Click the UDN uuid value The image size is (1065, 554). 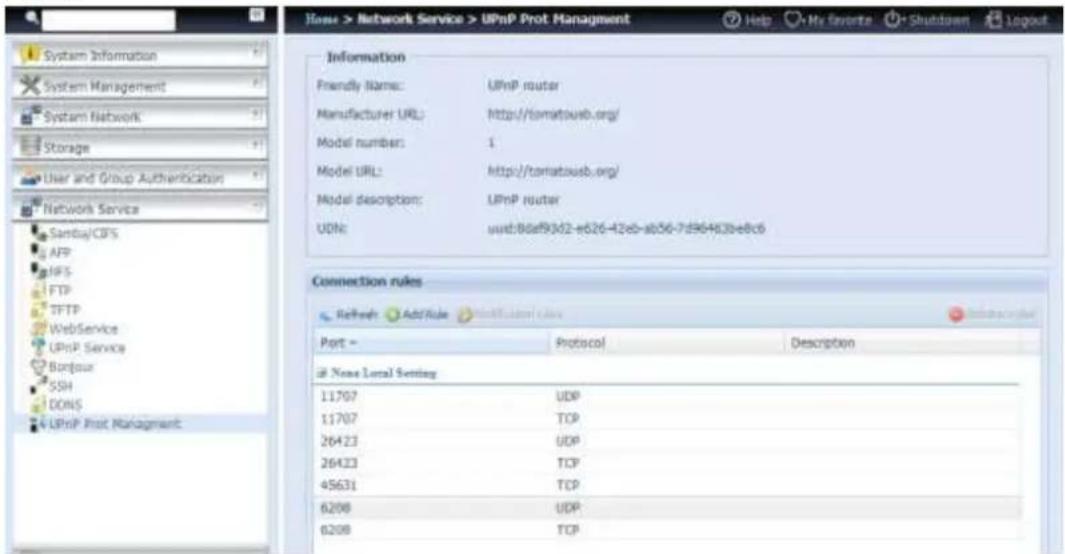pyautogui.click(x=626, y=228)
